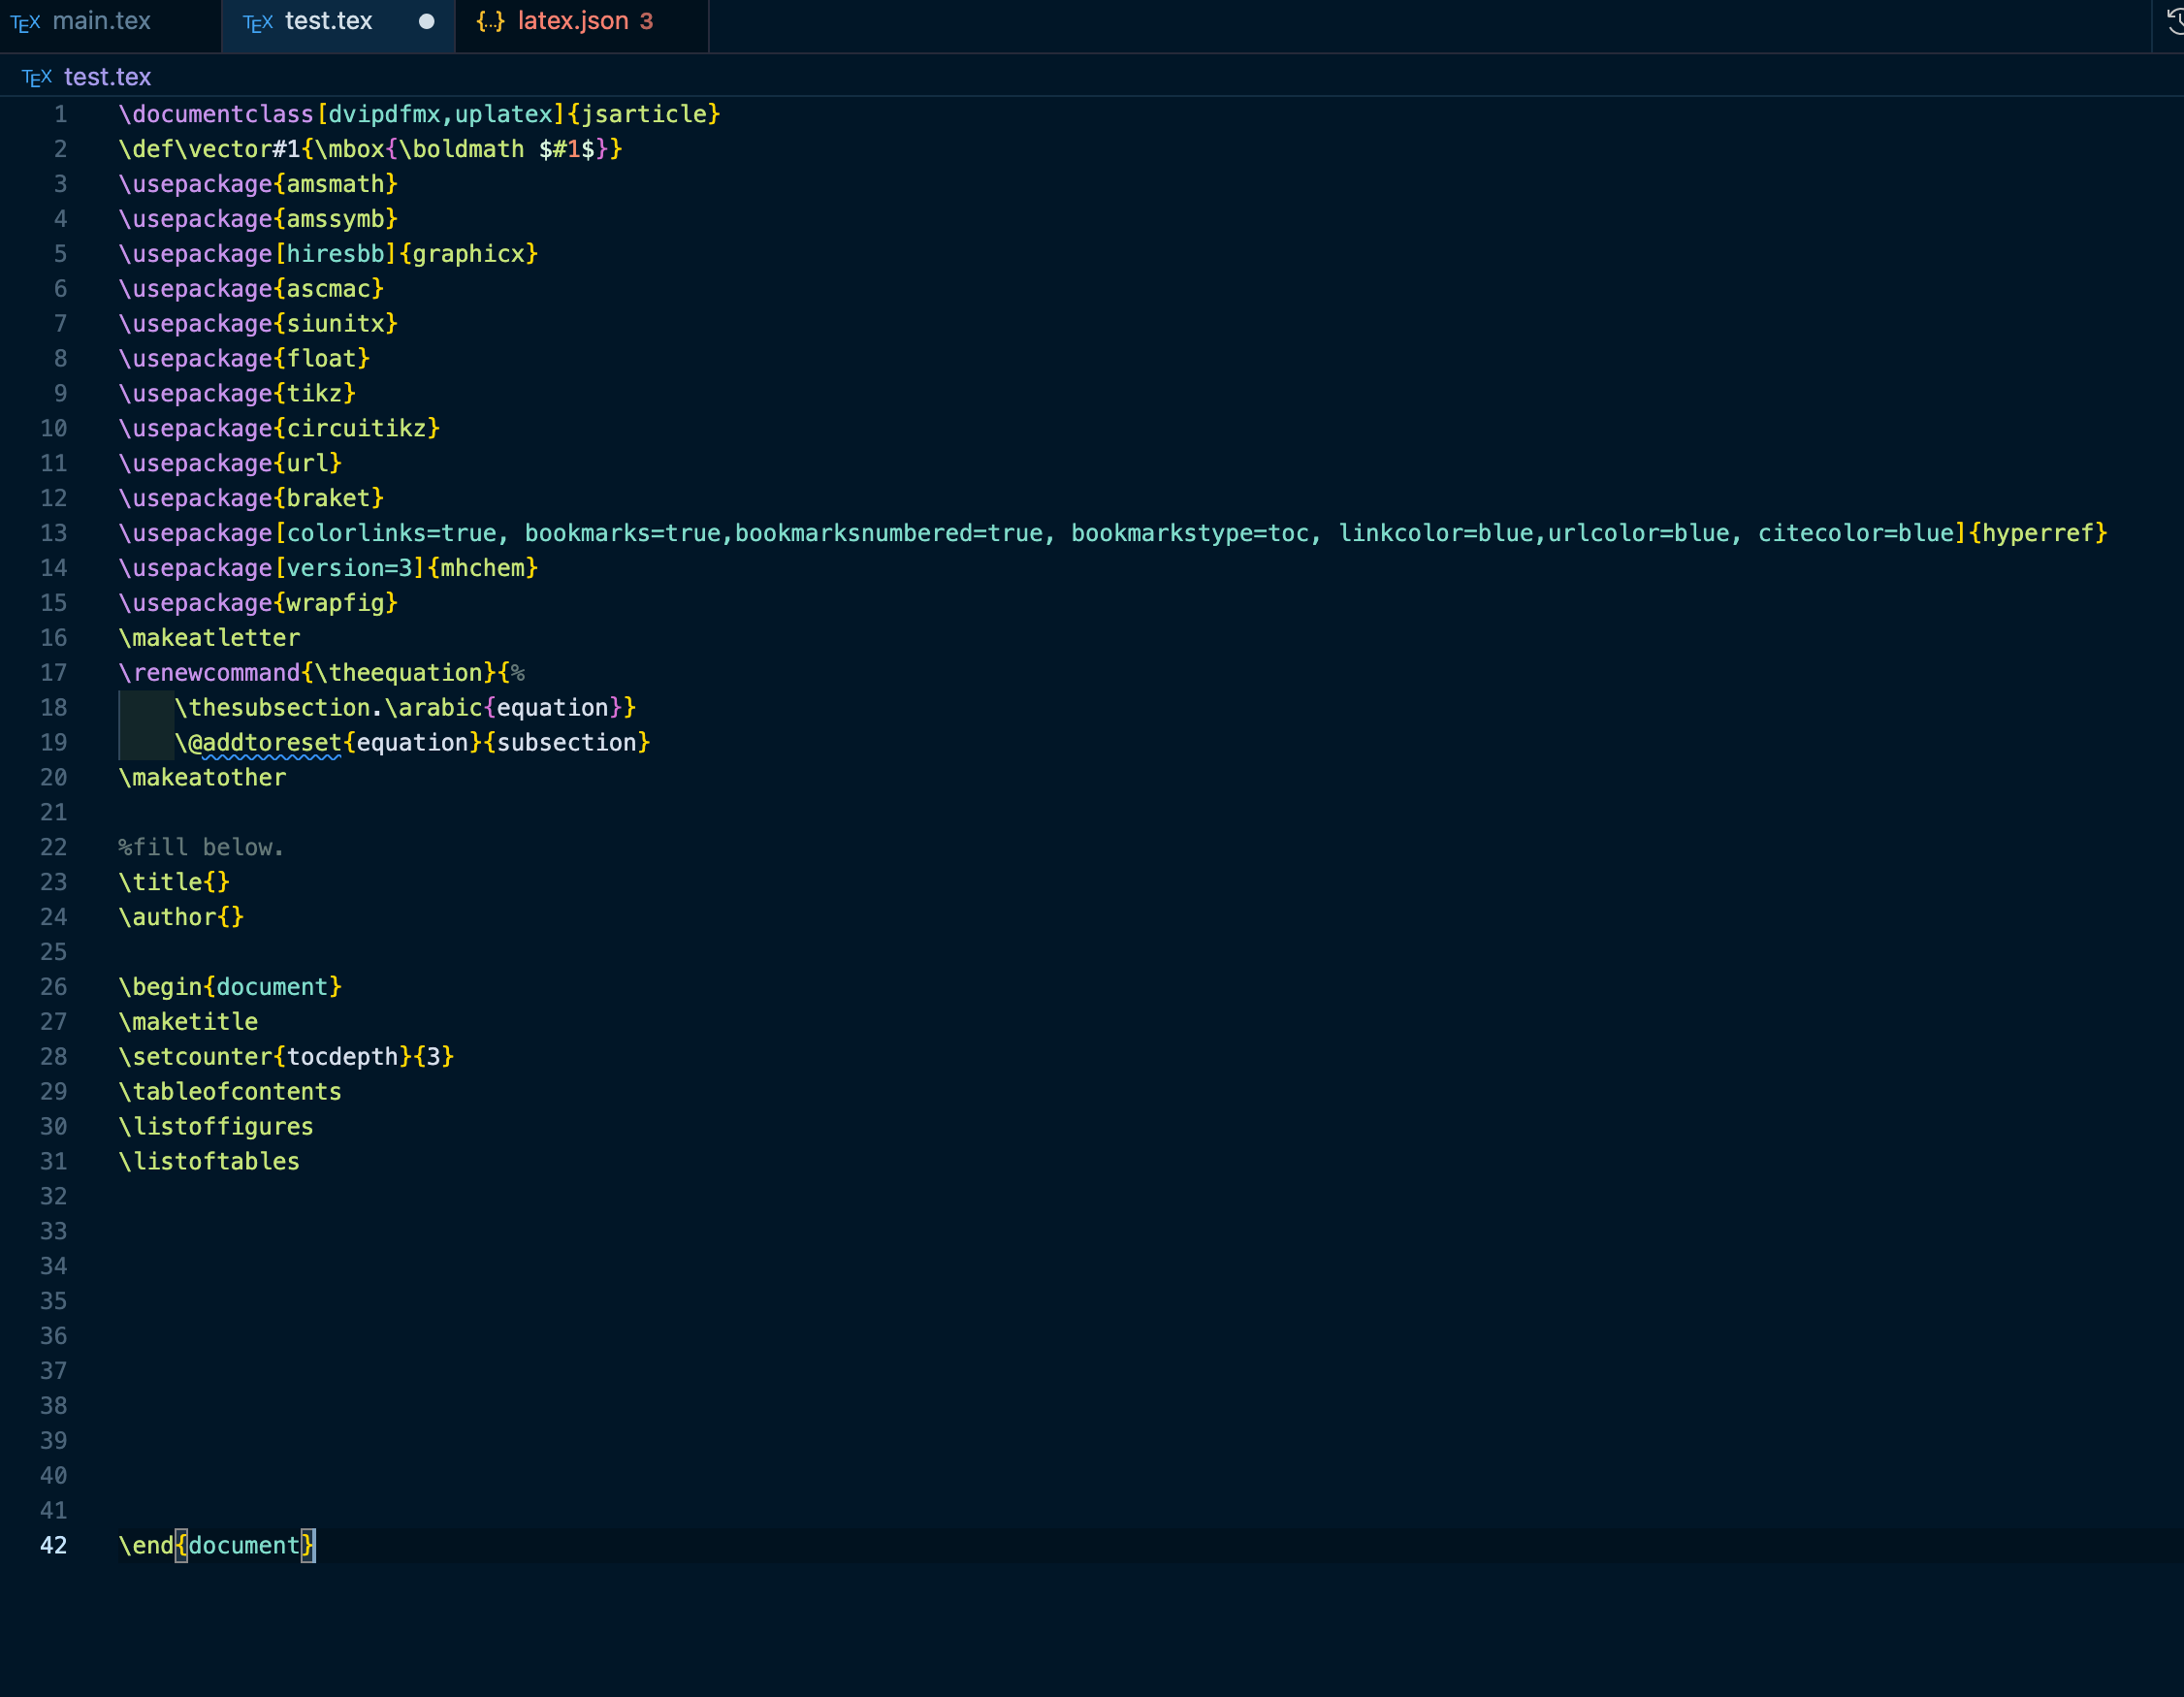Place cursor in empty \author{} braces
2184x1697 pixels.
point(231,917)
